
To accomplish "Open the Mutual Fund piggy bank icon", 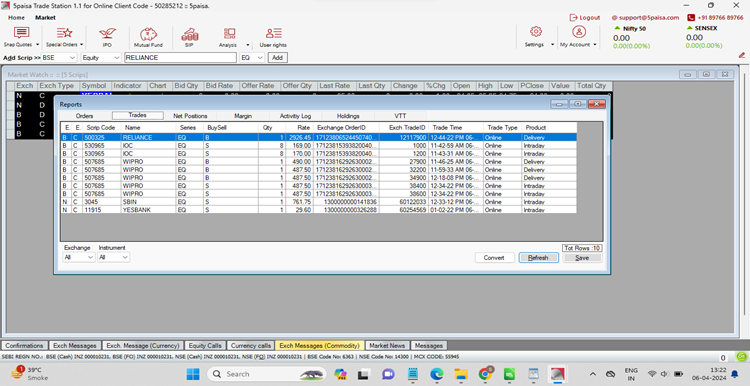I will point(148,34).
